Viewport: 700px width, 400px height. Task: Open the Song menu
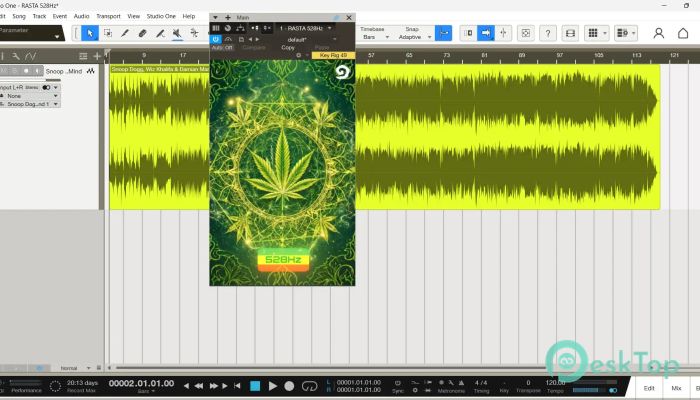[19, 16]
